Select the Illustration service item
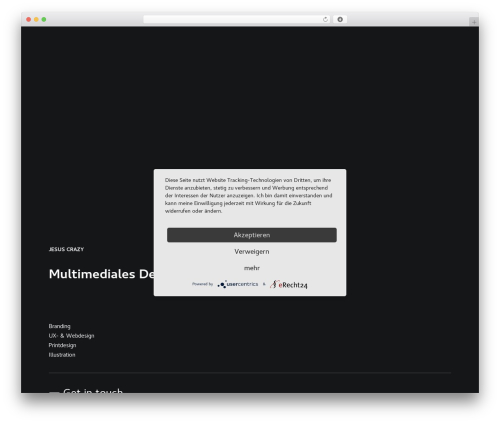This screenshot has height=423, width=500. pos(62,355)
